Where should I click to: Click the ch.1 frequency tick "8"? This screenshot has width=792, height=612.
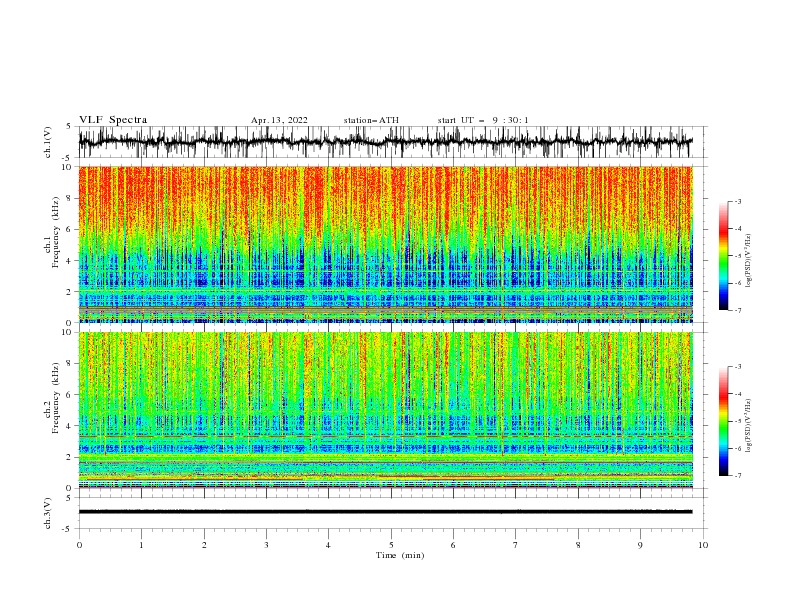(70, 198)
